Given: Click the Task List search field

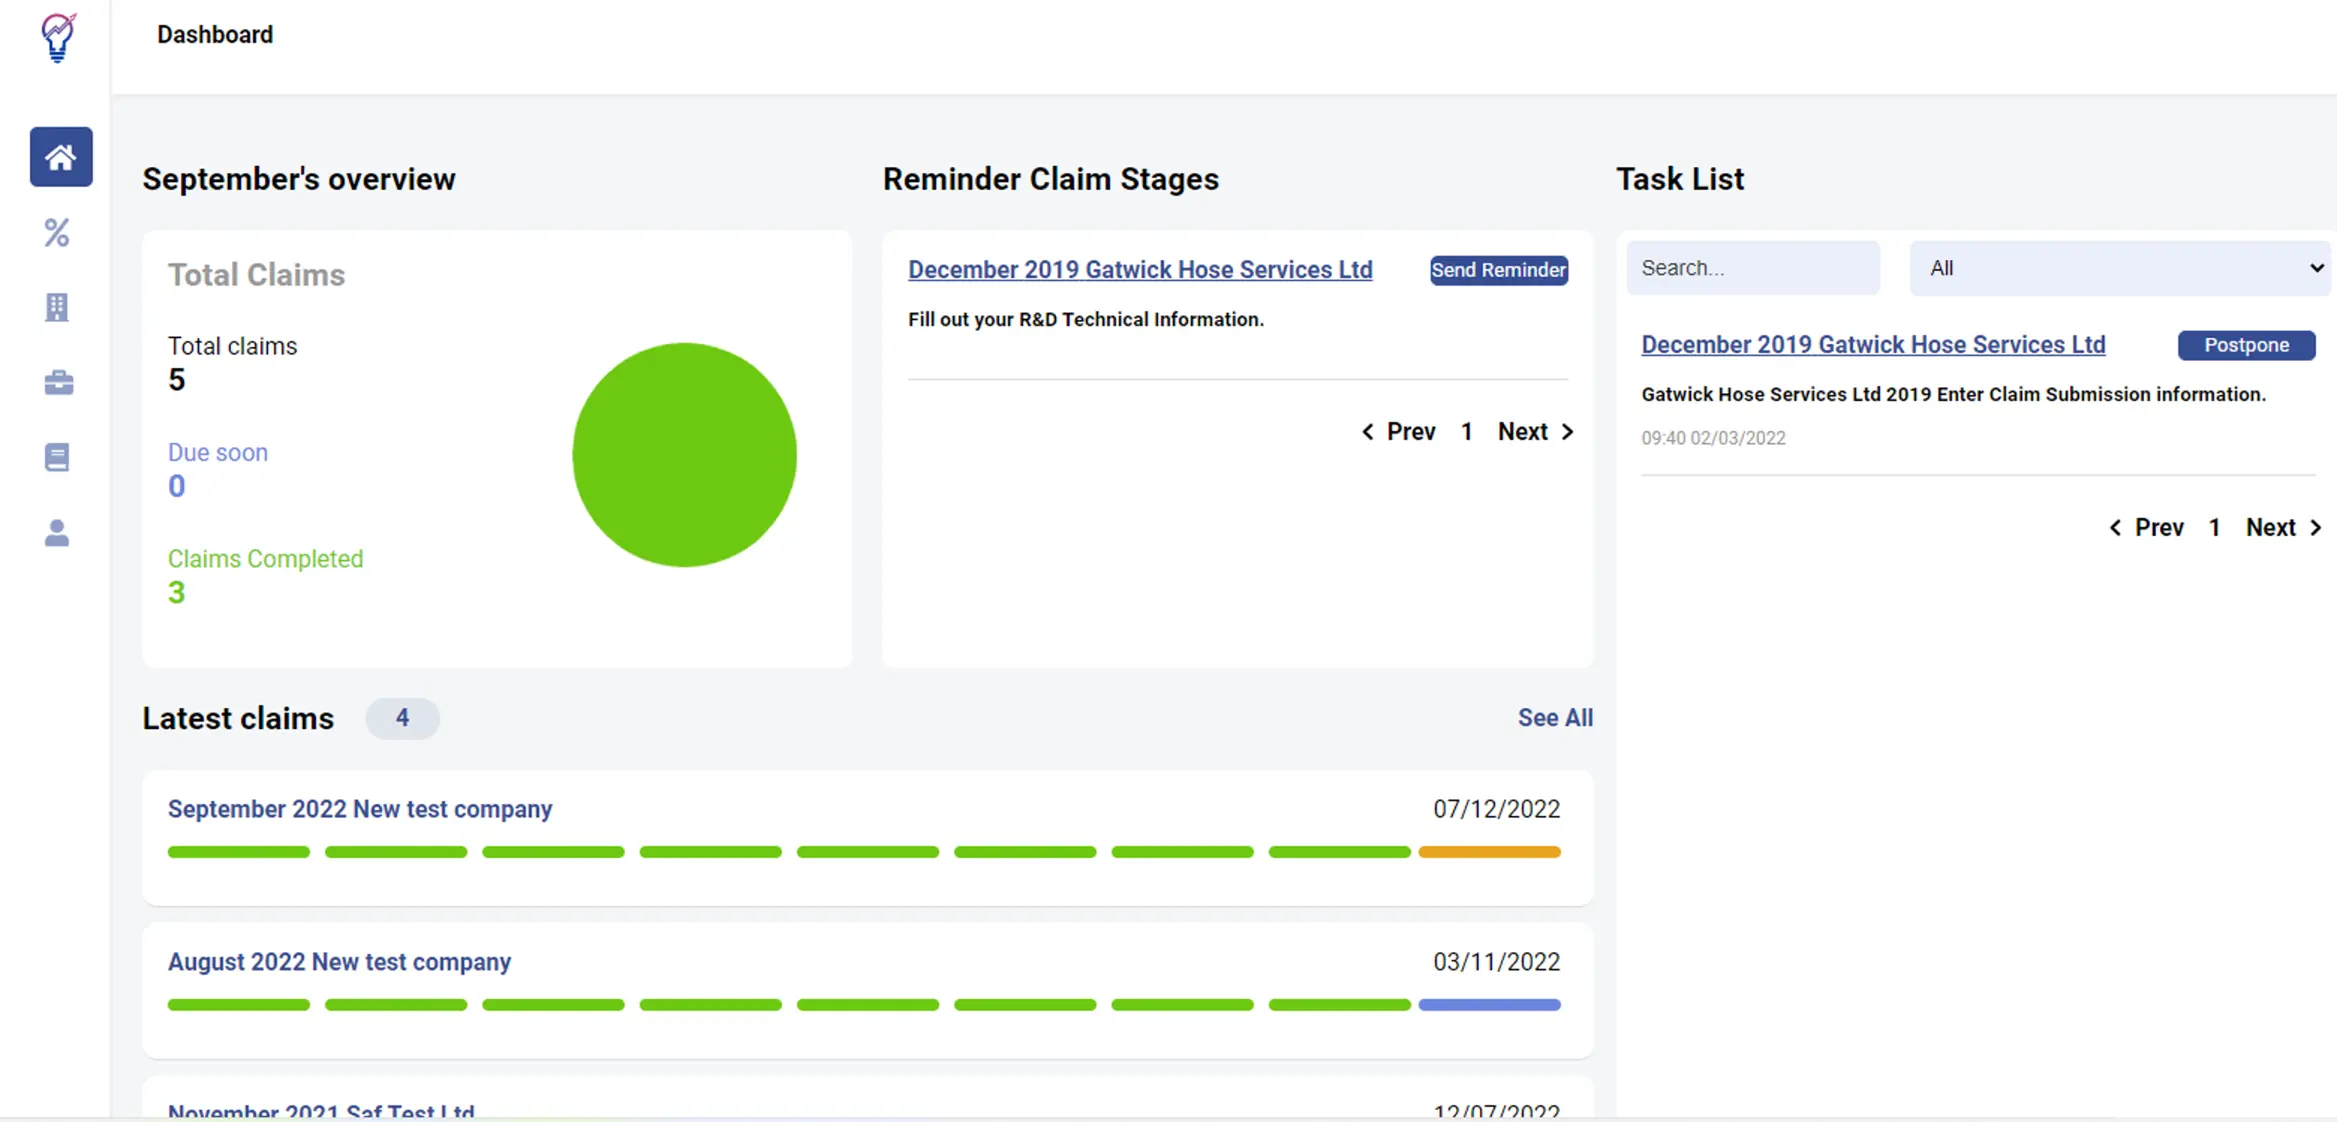Looking at the screenshot, I should click(x=1752, y=268).
